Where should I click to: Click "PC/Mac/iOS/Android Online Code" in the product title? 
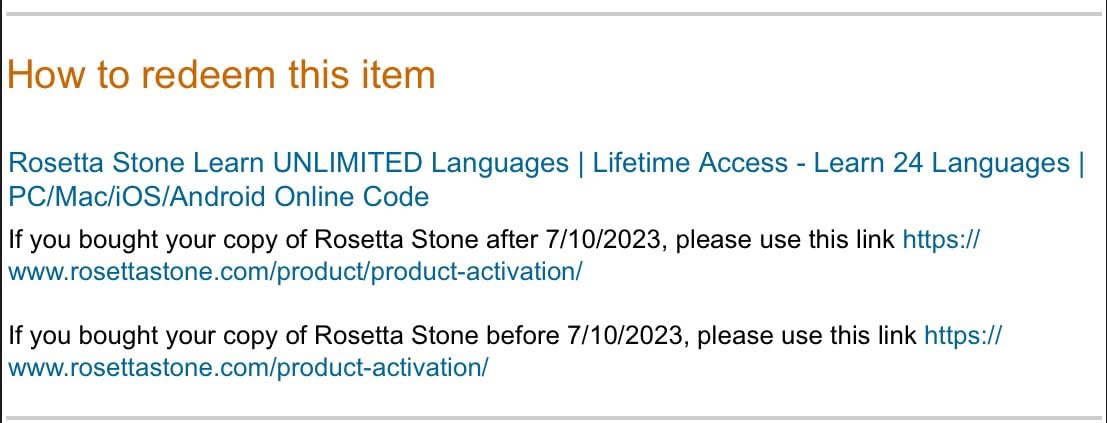(x=218, y=196)
